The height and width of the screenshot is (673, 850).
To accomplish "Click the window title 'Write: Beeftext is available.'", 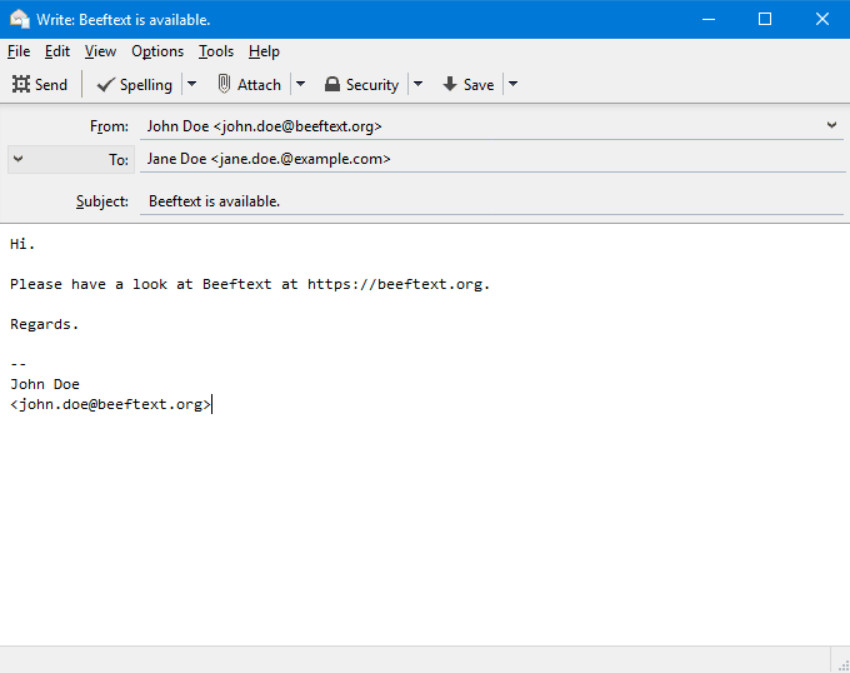I will click(x=123, y=20).
